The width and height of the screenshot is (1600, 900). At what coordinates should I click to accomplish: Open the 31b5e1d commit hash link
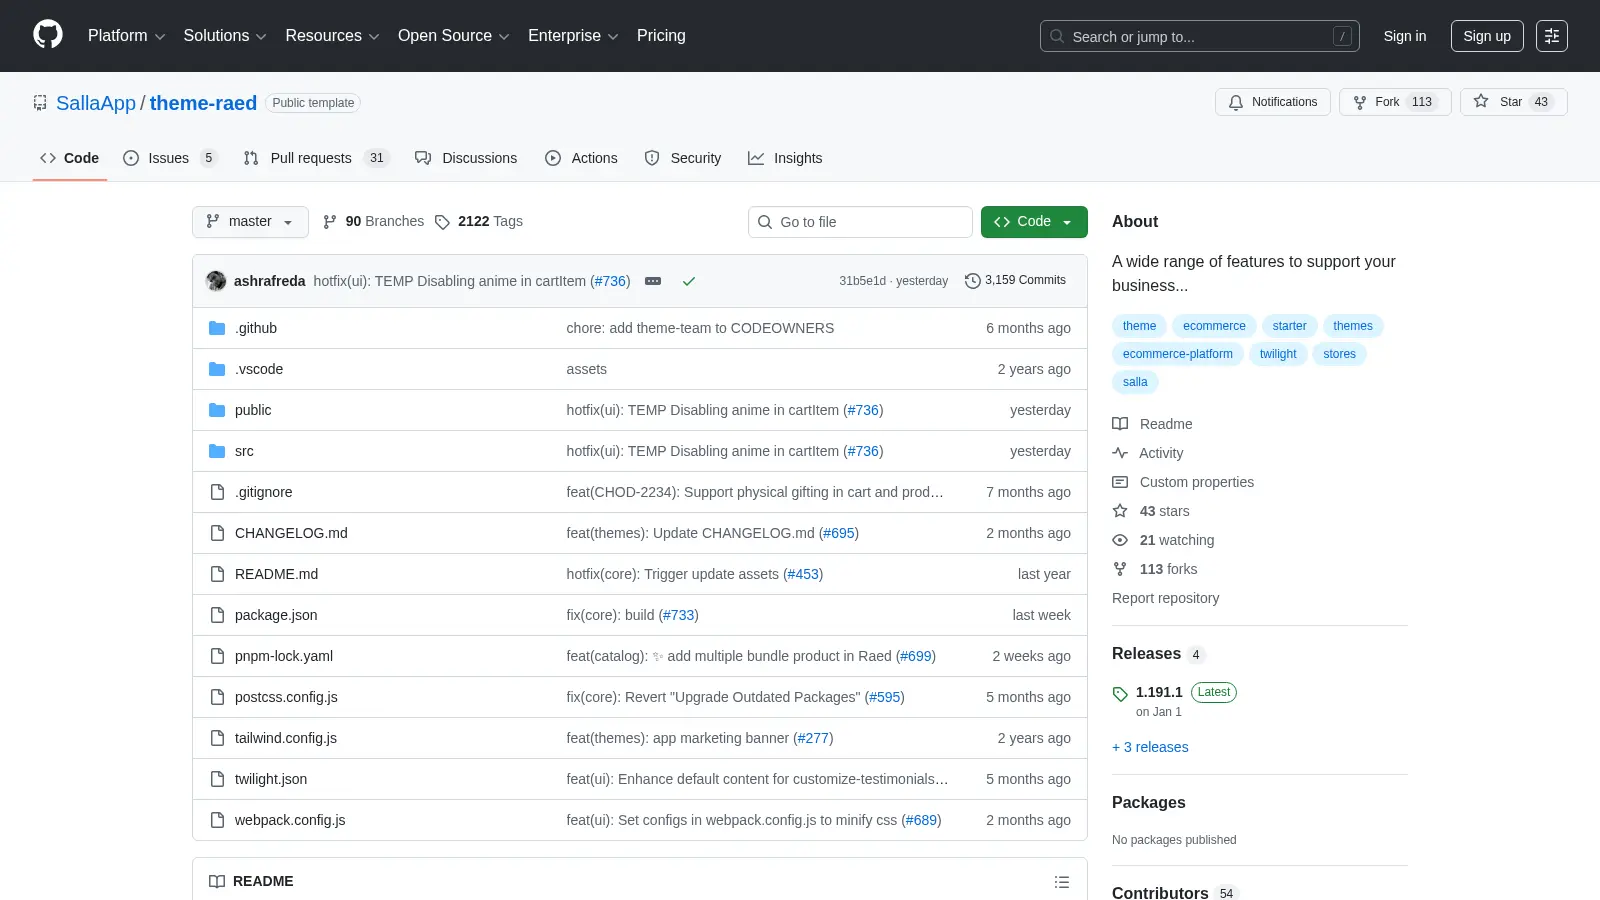pyautogui.click(x=862, y=281)
